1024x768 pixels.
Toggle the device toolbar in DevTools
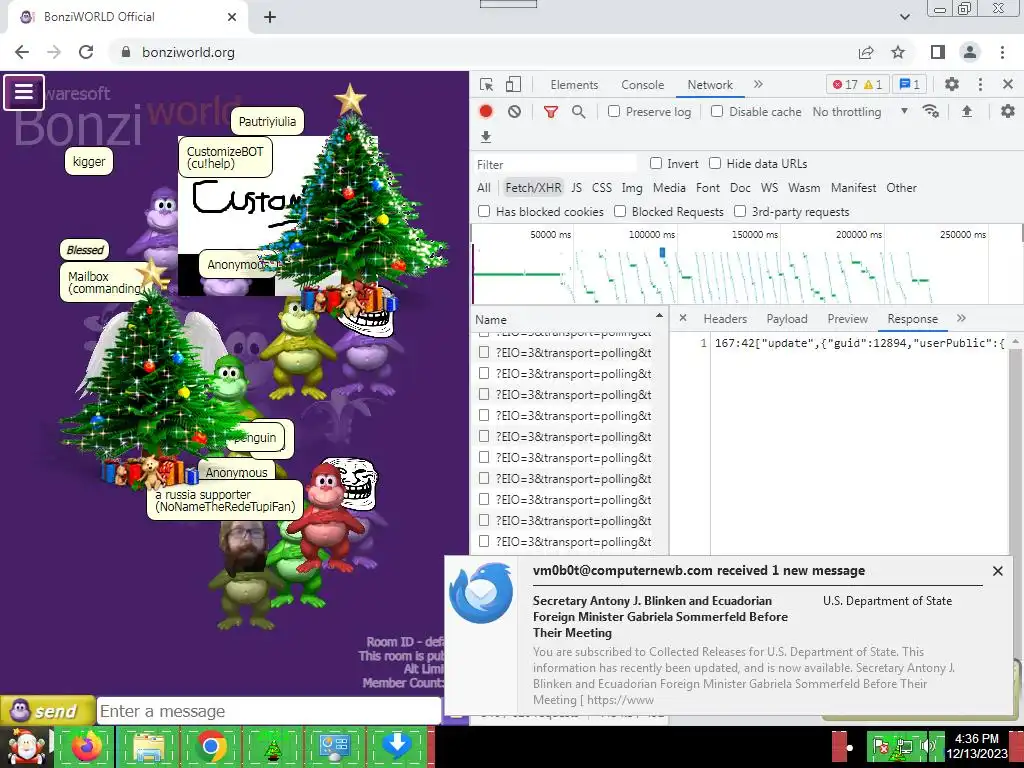(x=513, y=84)
